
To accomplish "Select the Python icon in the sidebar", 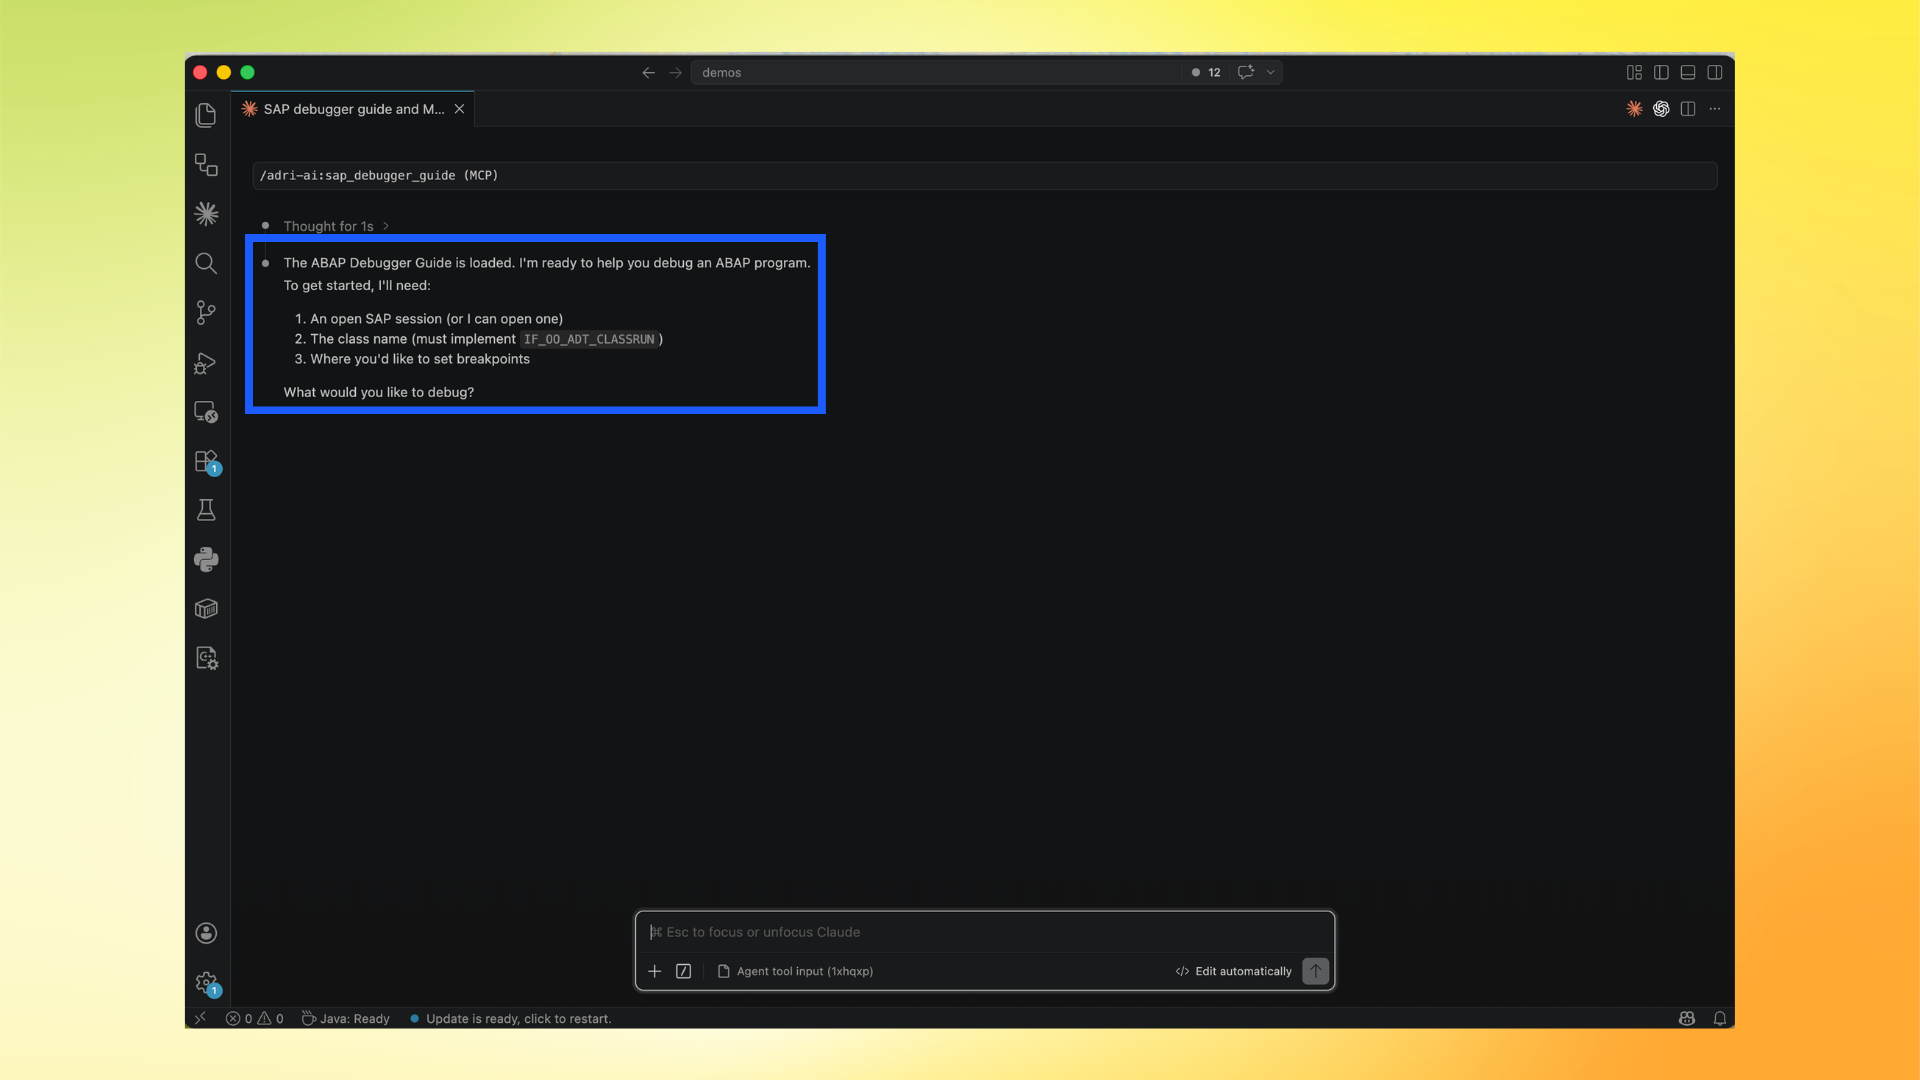I will (x=206, y=559).
